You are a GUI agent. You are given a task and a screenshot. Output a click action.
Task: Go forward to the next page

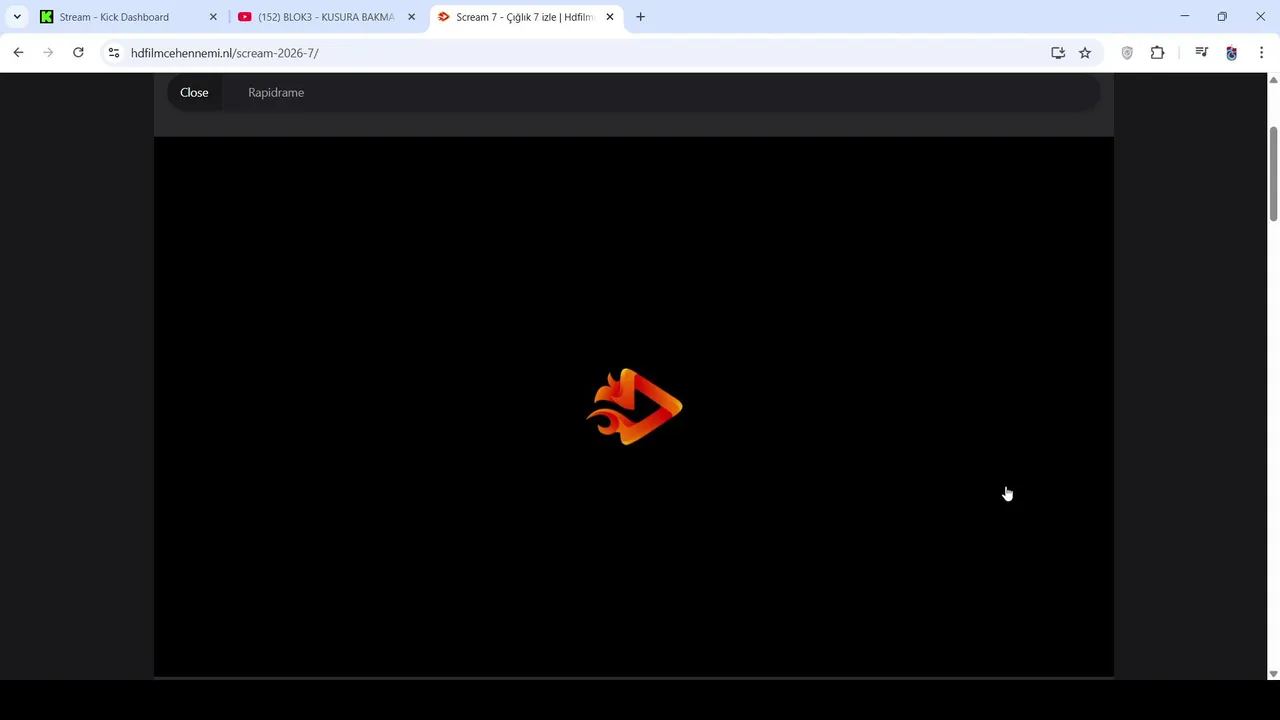(x=48, y=53)
